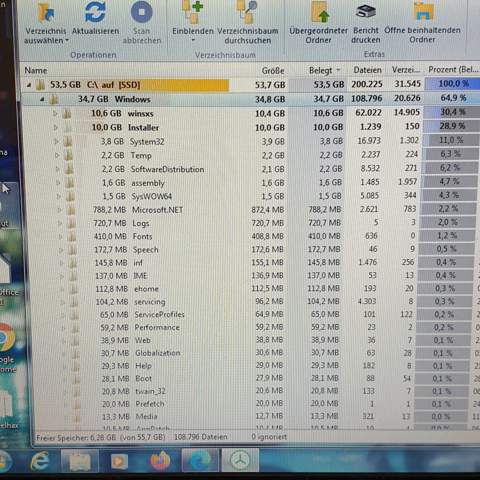Launch media player from the taskbar
This screenshot has height=480, width=480.
(x=120, y=461)
